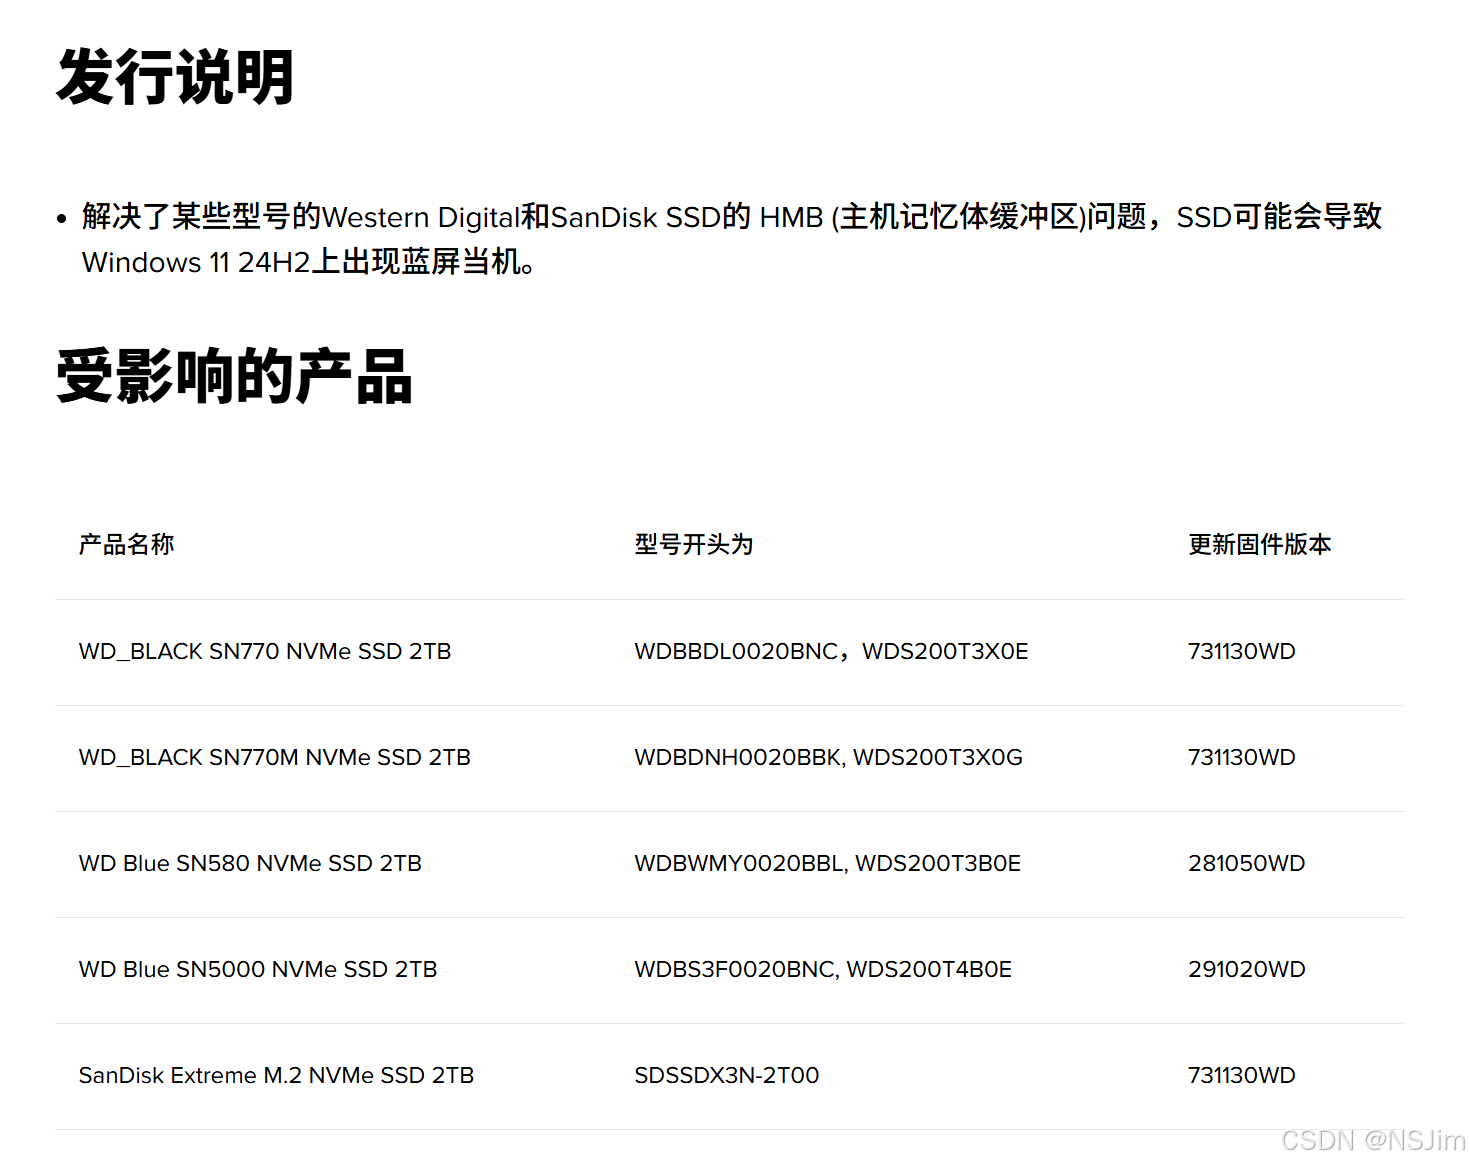Click model cell WDBBDL0020BNC，WDS200T3X0E
The width and height of the screenshot is (1470, 1166).
[x=831, y=651]
